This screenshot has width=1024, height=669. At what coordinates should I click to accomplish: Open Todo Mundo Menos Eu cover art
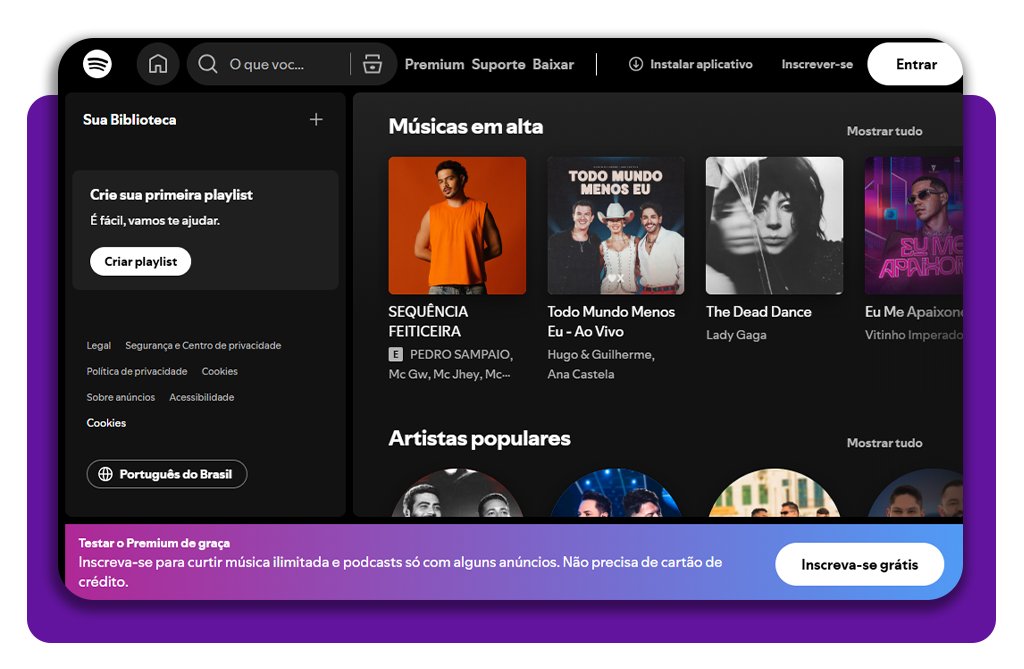click(x=616, y=225)
